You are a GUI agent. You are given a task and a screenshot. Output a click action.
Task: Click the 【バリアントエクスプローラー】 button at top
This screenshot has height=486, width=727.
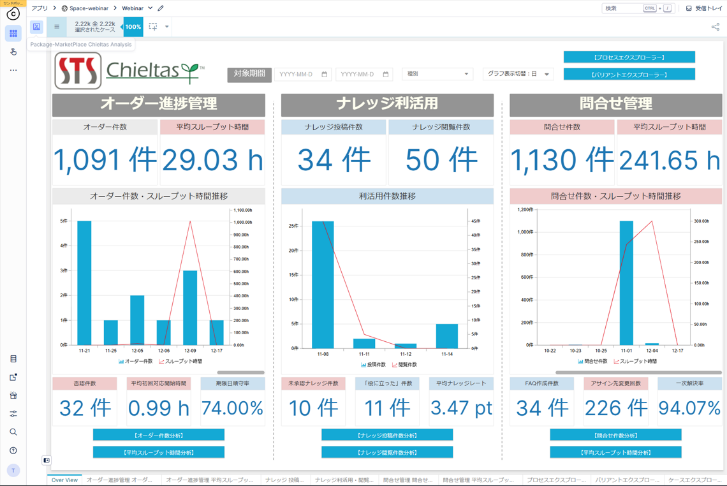[x=629, y=74]
